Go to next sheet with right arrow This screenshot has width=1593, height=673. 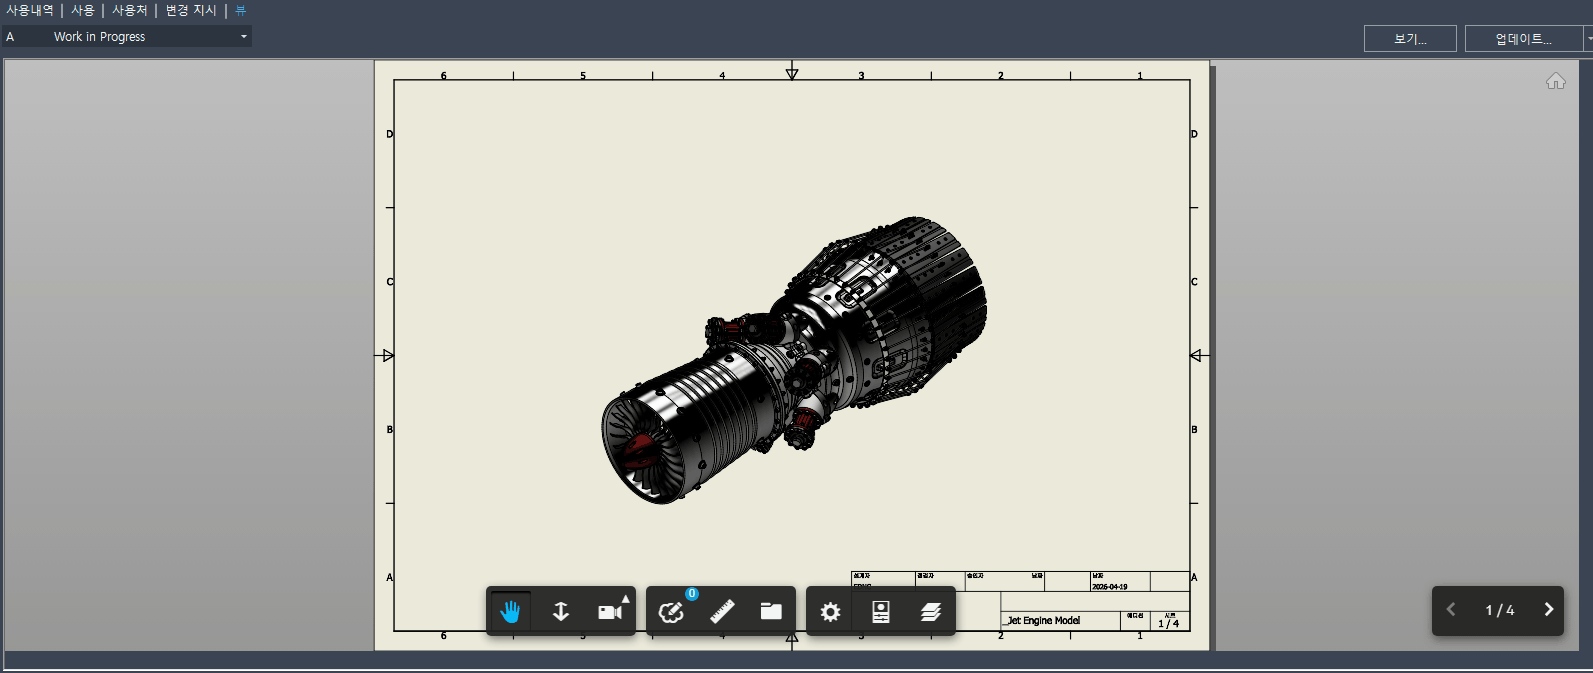[1548, 610]
